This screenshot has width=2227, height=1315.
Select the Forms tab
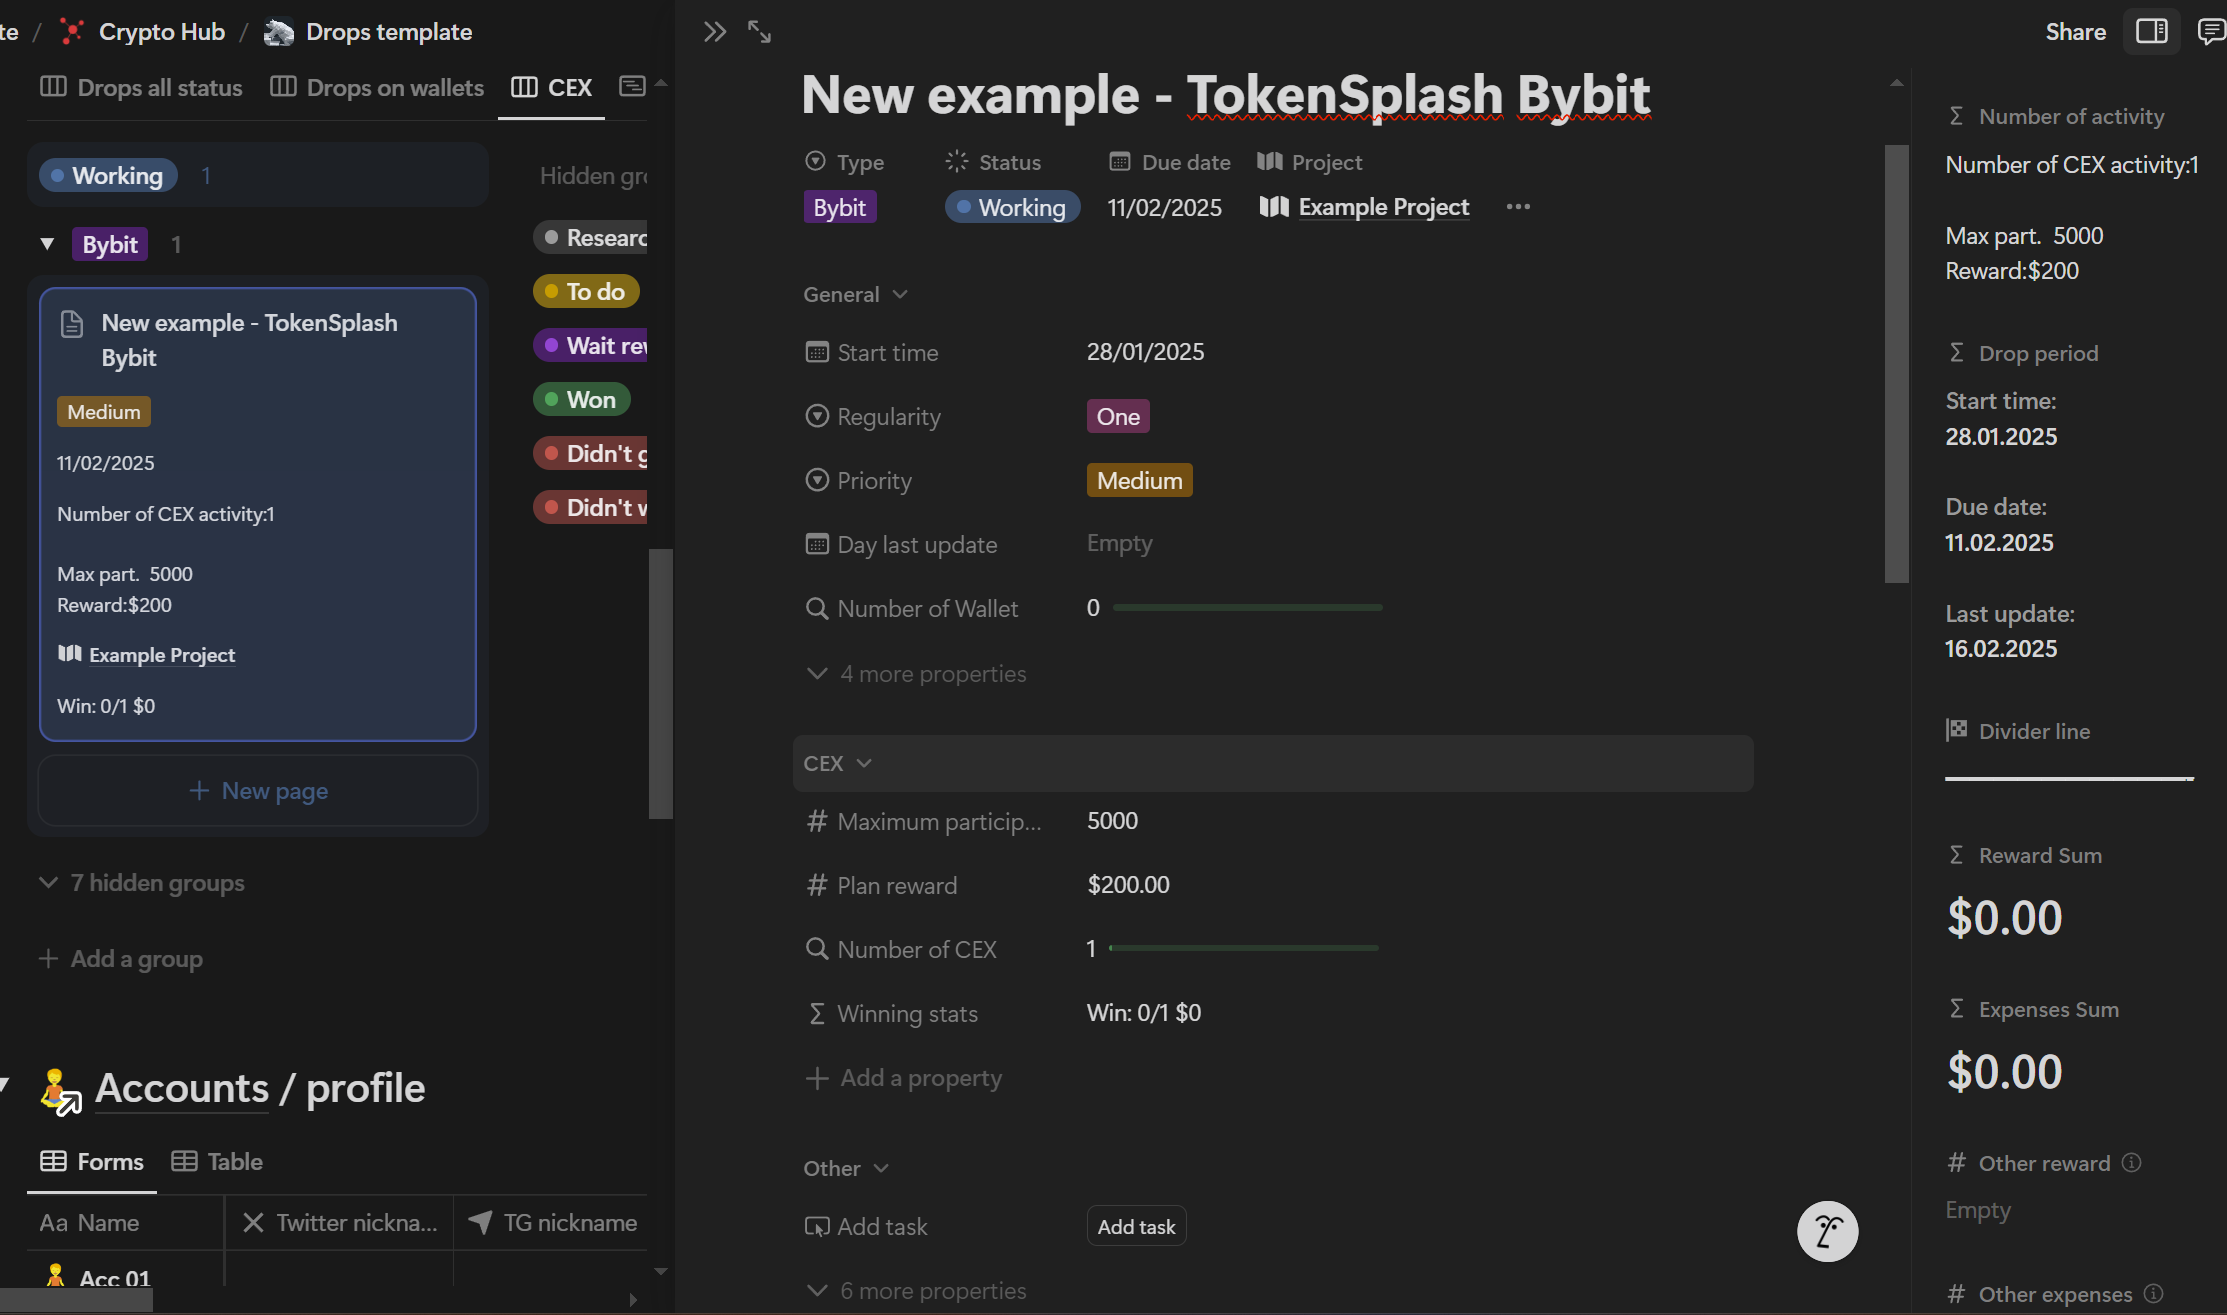92,1162
